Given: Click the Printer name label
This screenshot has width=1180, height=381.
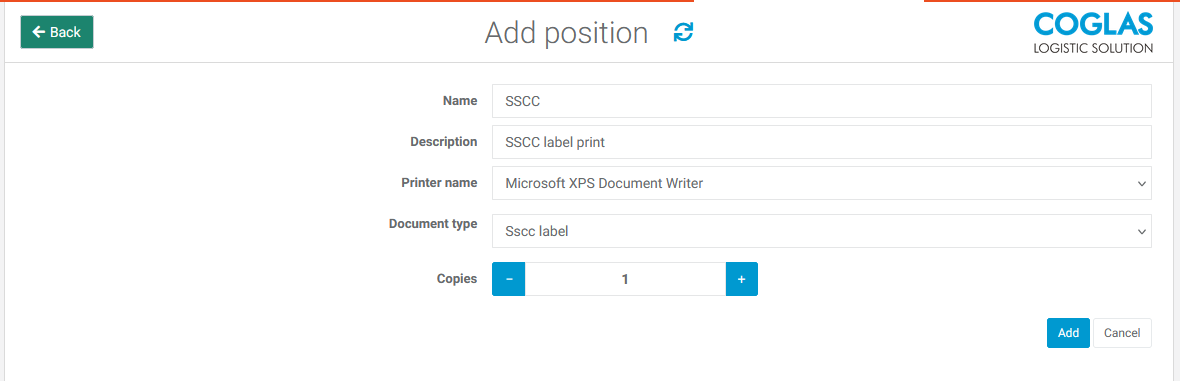Looking at the screenshot, I should tap(439, 182).
